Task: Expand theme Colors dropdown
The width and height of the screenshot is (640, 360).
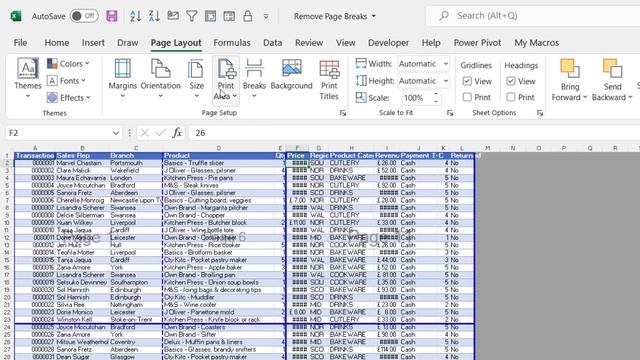Action: click(68, 64)
